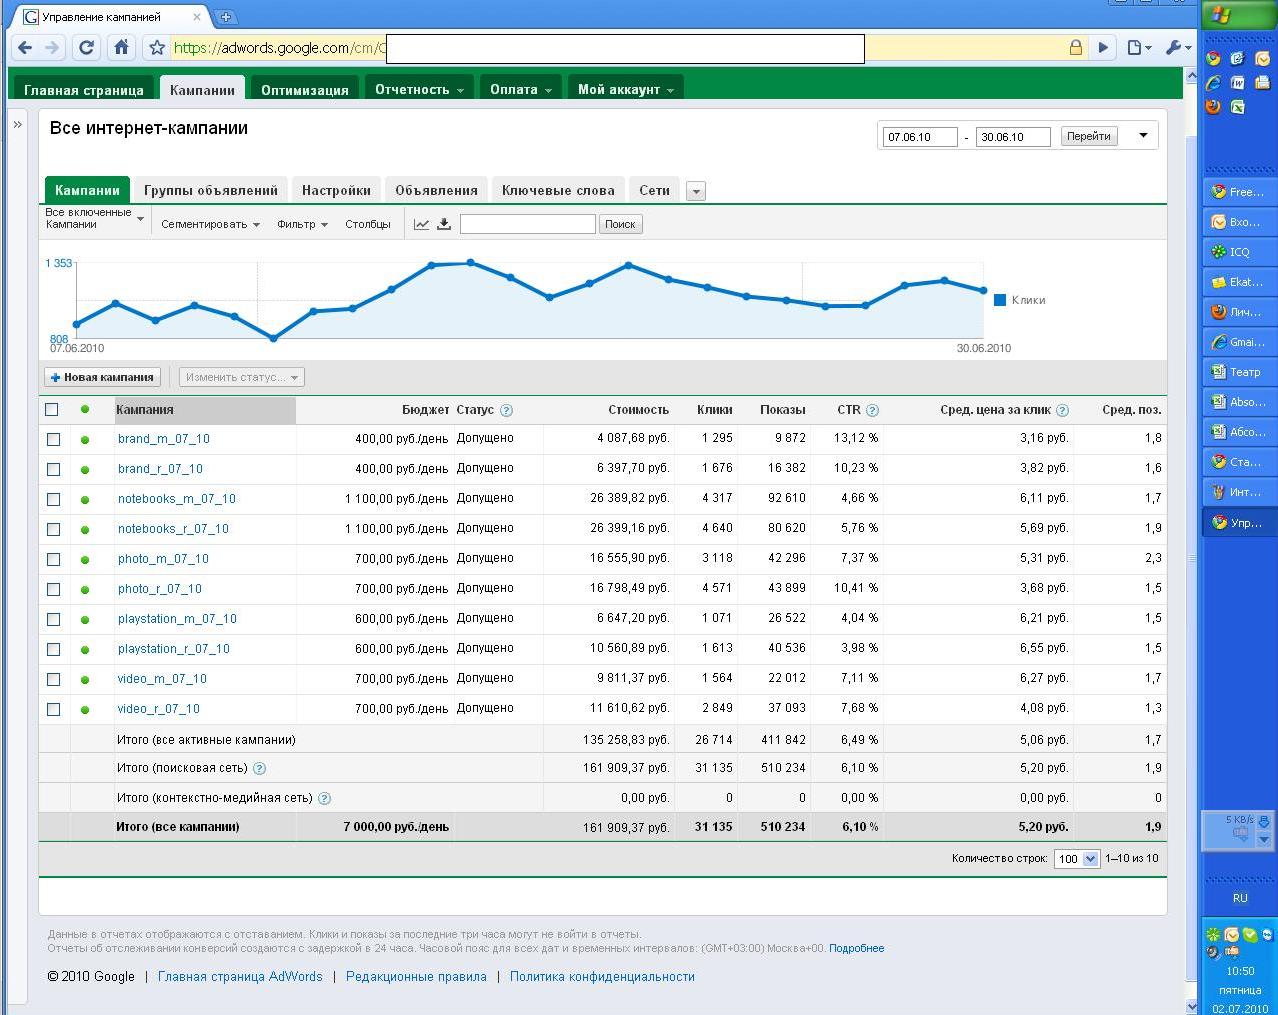Click the Новая кампания button
Image resolution: width=1278 pixels, height=1015 pixels.
tap(102, 377)
